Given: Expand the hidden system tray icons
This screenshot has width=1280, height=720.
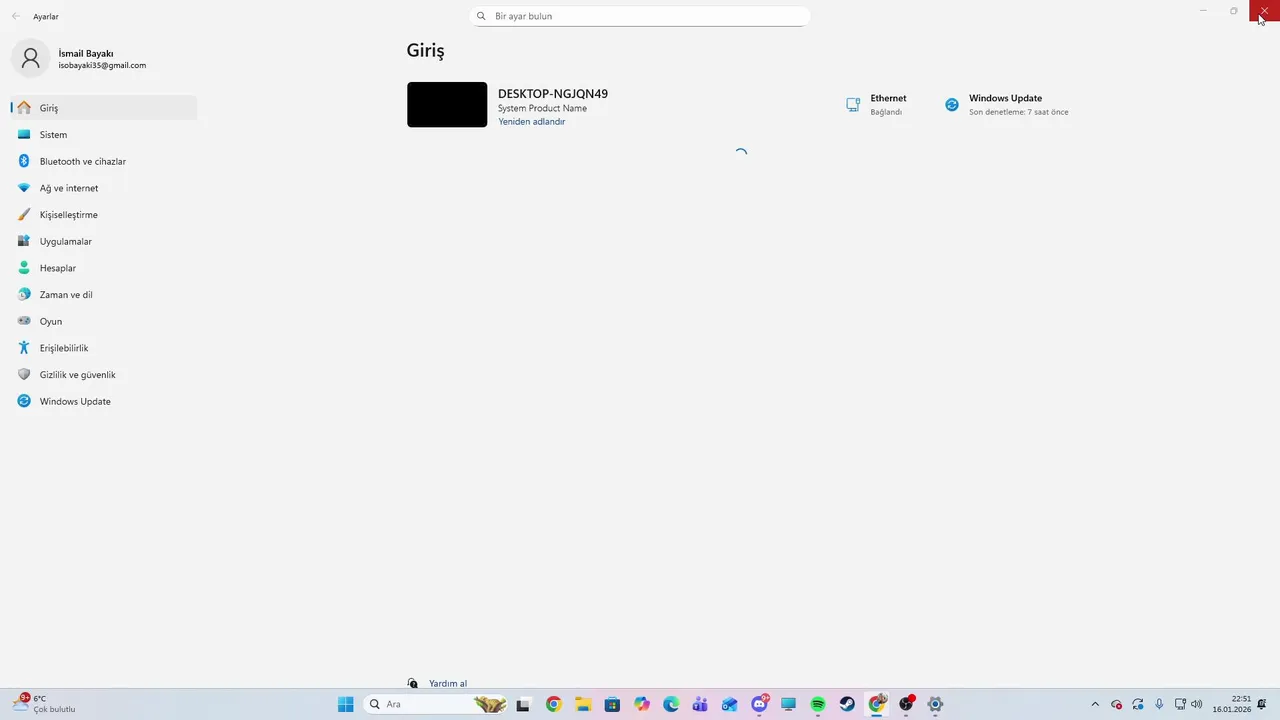Looking at the screenshot, I should tap(1095, 704).
